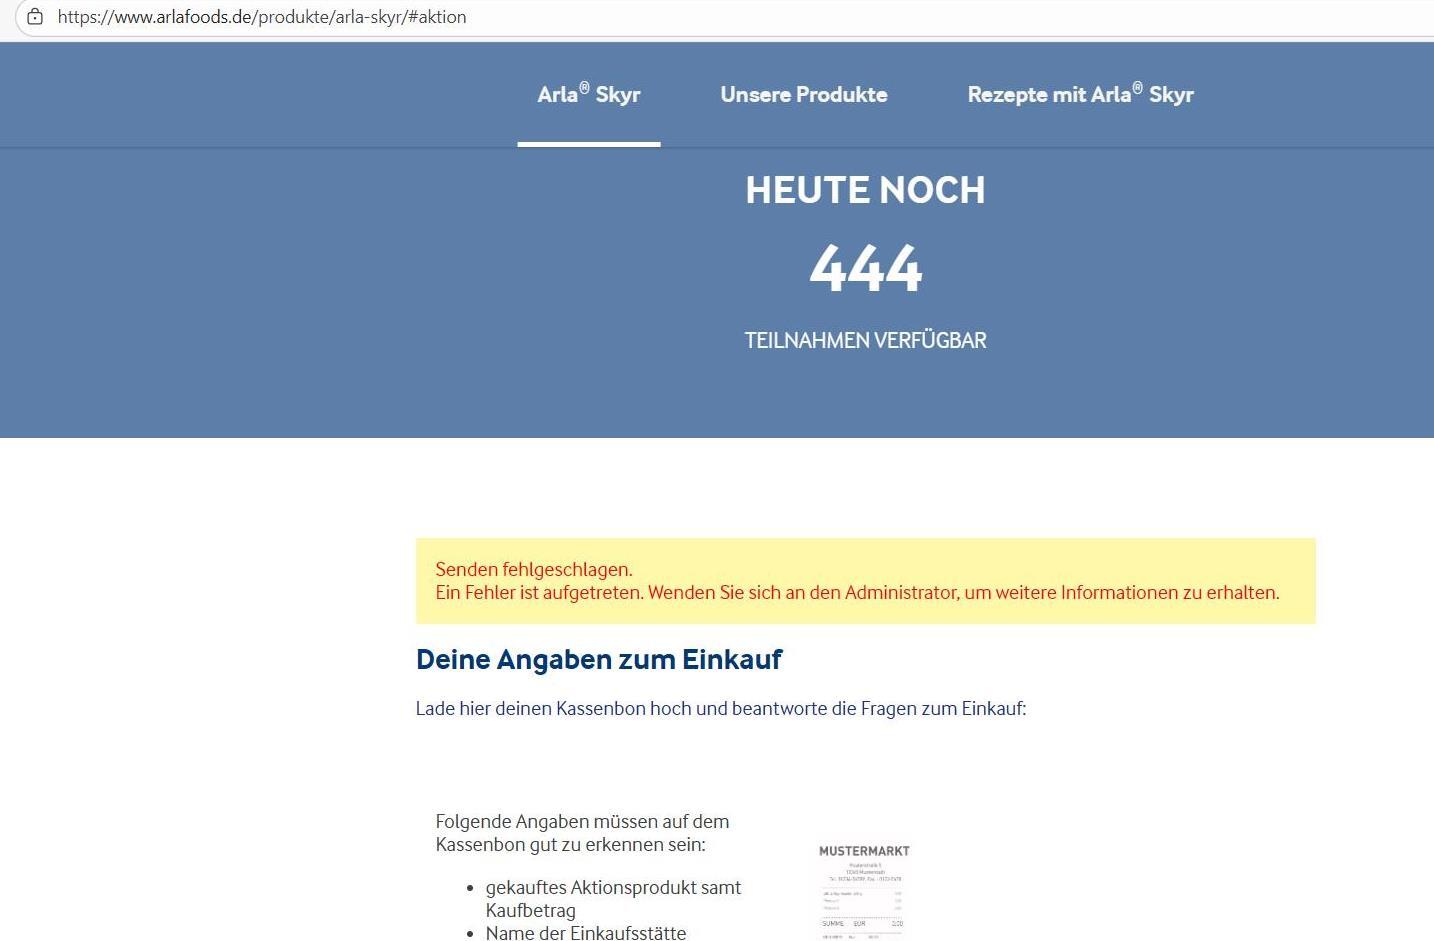Viewport: 1434px width, 941px height.
Task: Click the site info lock icon
Action: [x=35, y=17]
